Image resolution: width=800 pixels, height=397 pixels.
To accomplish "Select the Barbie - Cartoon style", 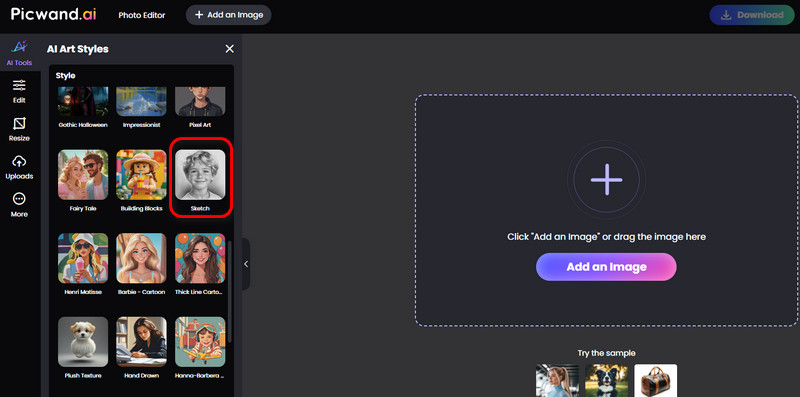I will (x=141, y=264).
